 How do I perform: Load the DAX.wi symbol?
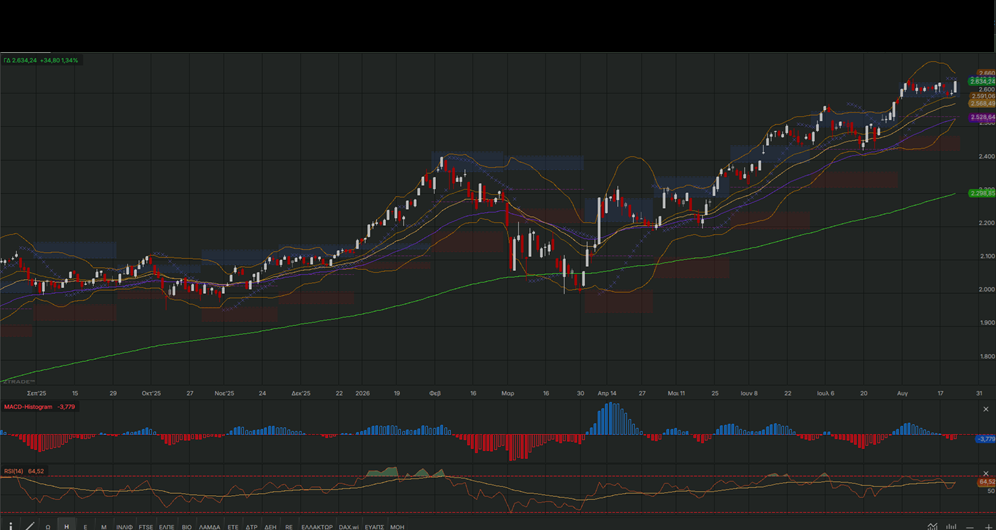click(349, 527)
